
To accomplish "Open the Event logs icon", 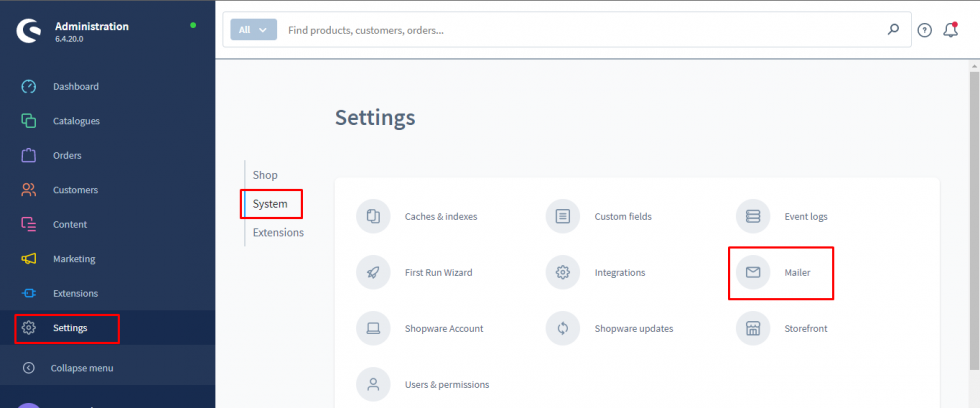I will coord(753,216).
